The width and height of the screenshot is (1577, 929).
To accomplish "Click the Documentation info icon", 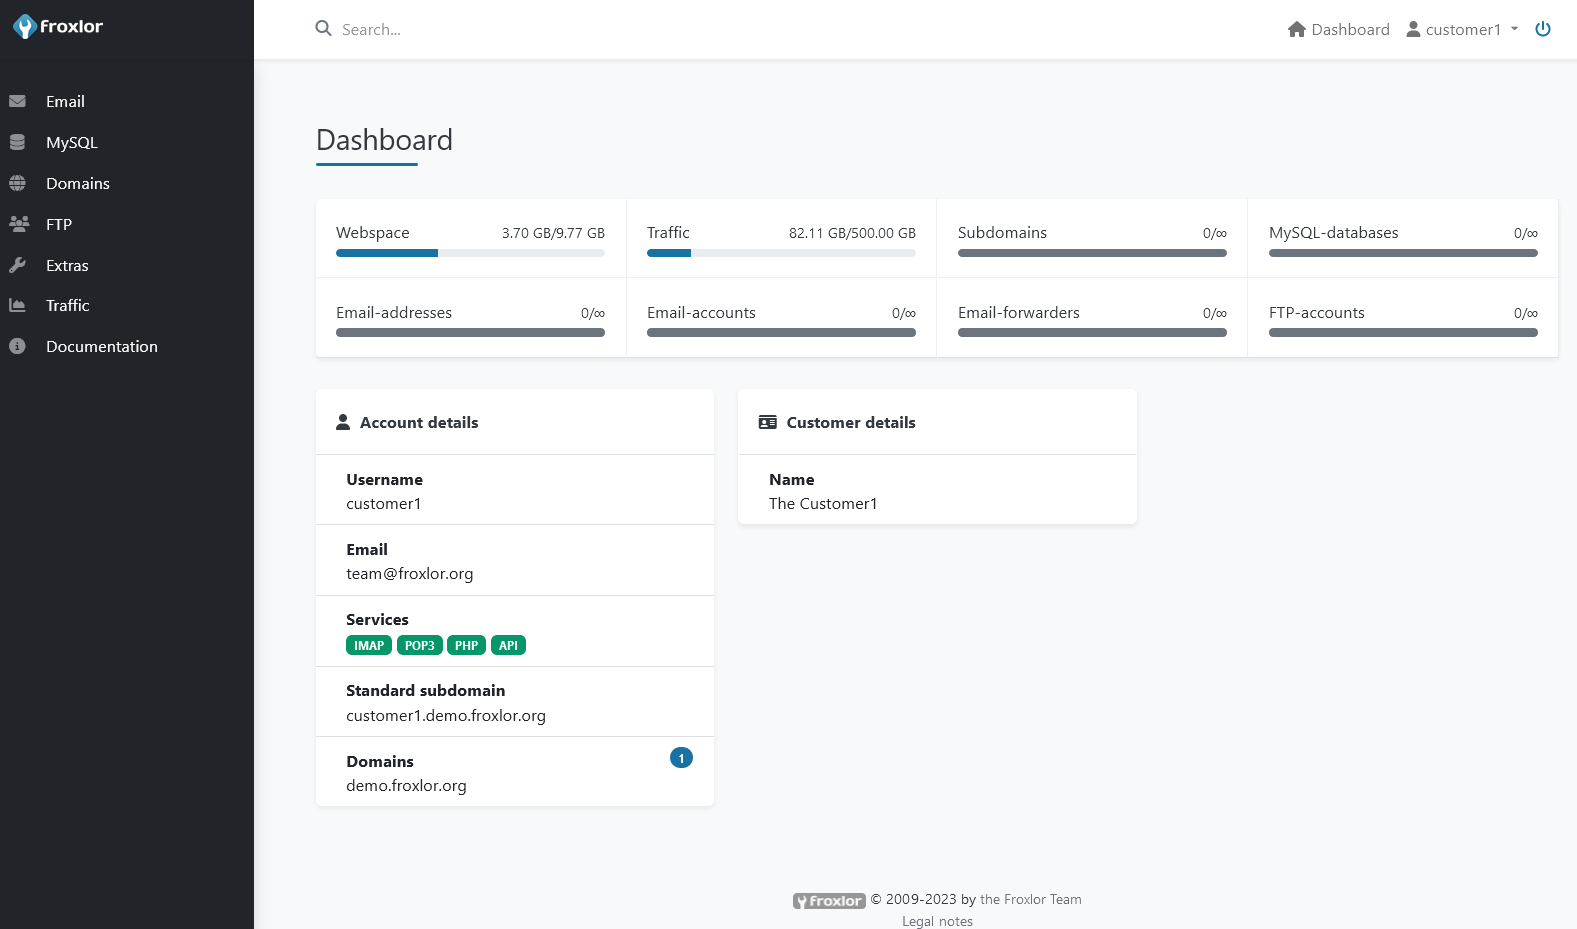I will [x=17, y=346].
